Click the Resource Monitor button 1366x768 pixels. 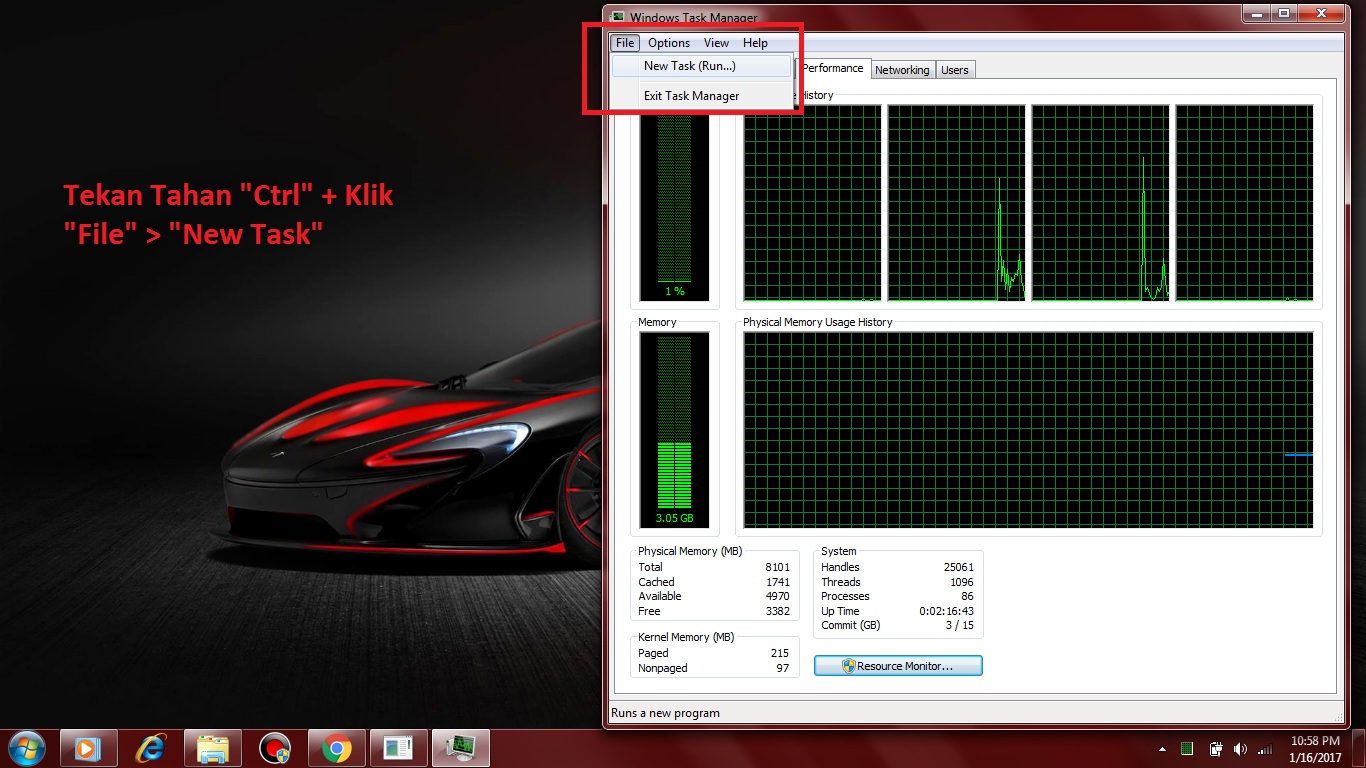tap(898, 666)
